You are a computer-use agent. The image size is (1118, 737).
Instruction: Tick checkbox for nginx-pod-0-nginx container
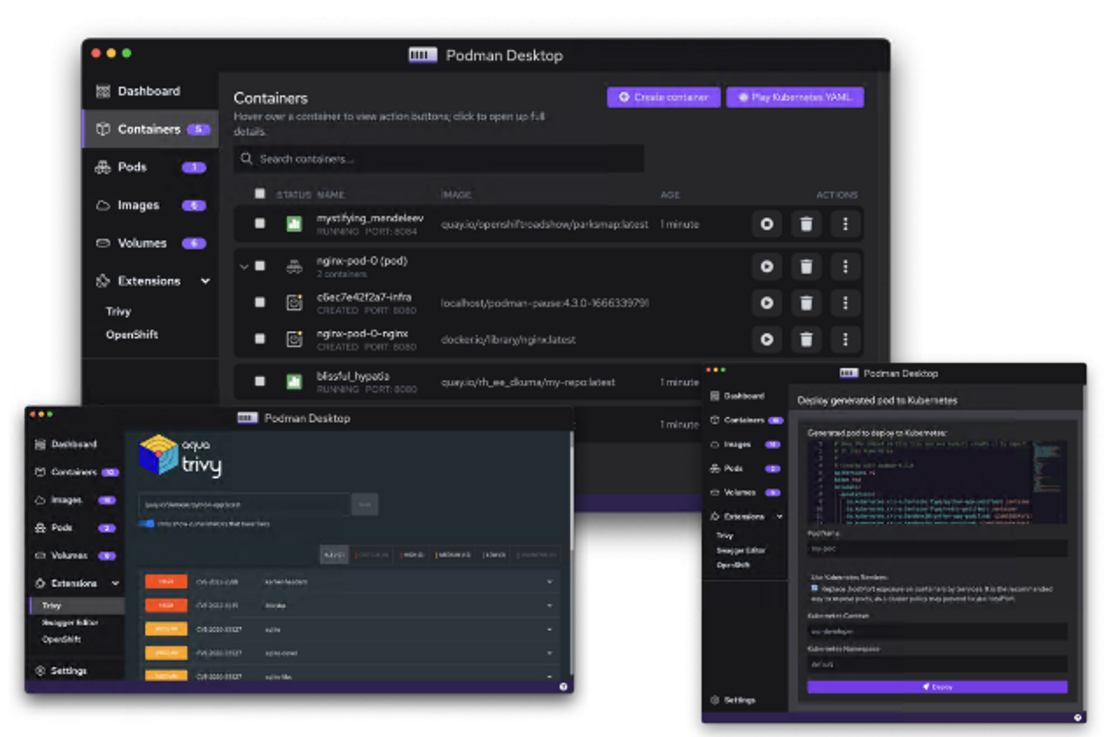[x=260, y=339]
